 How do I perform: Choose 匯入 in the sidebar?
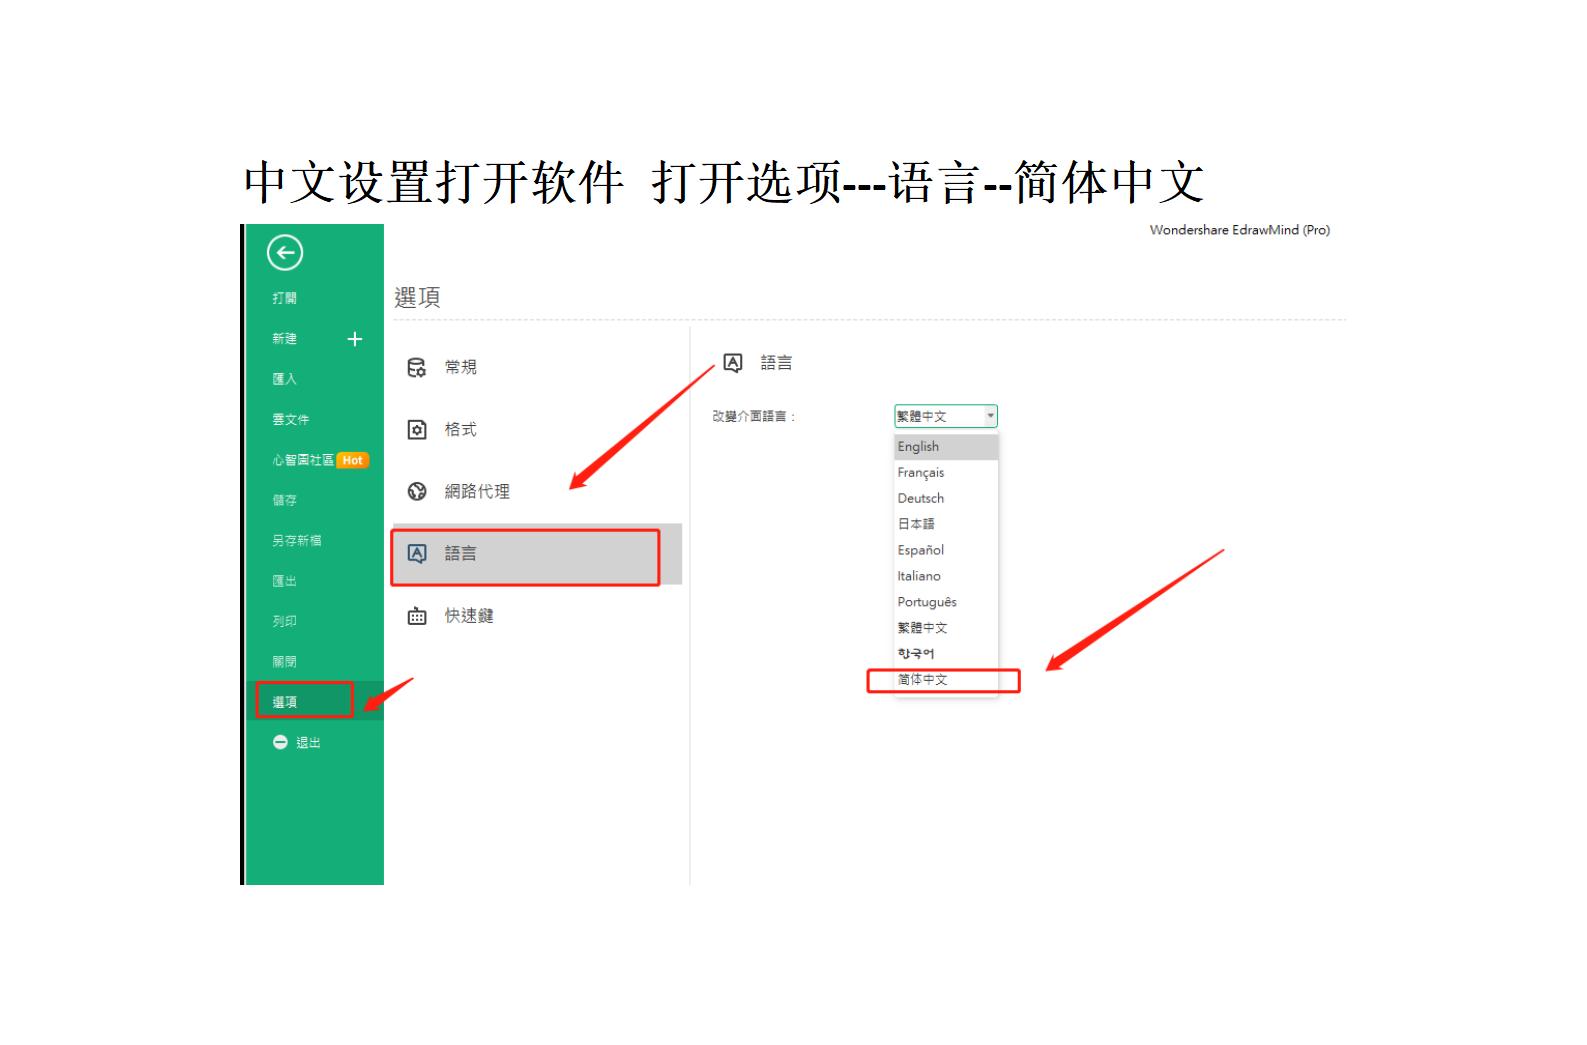(285, 379)
